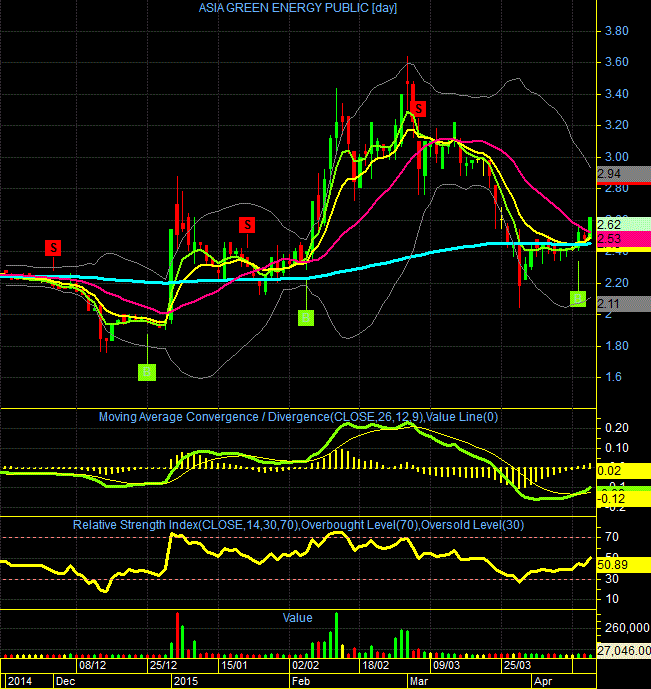Click the 27,046.00 volume value tag
The image size is (651, 689).
(624, 650)
